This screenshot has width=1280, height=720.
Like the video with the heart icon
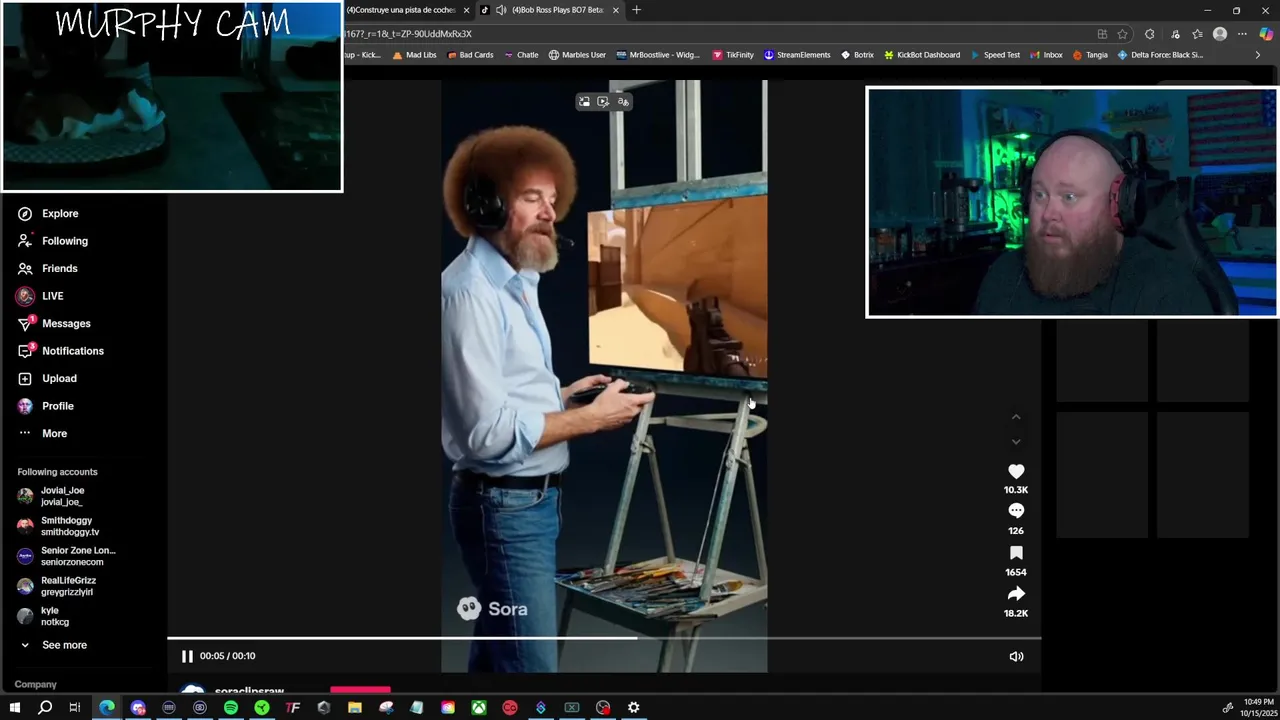[1016, 471]
